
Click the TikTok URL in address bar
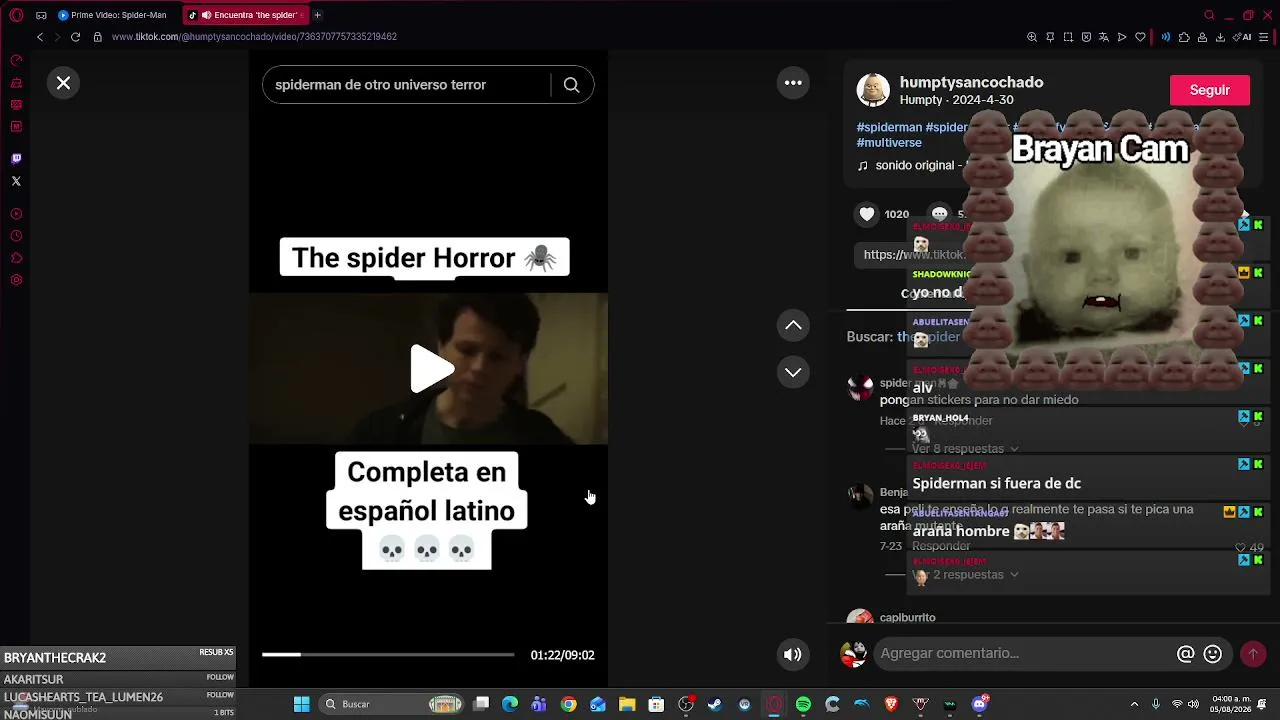254,37
